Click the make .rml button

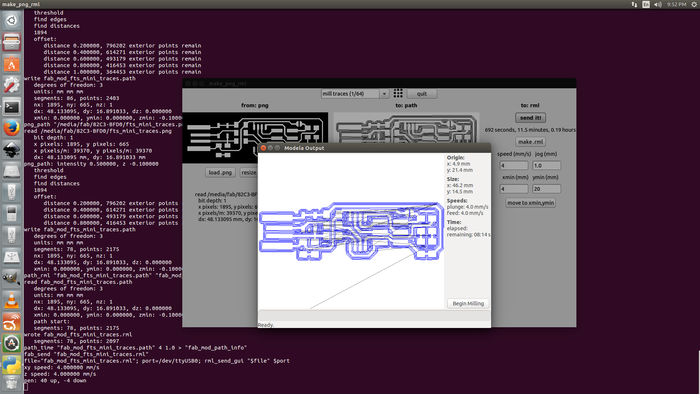click(x=530, y=142)
